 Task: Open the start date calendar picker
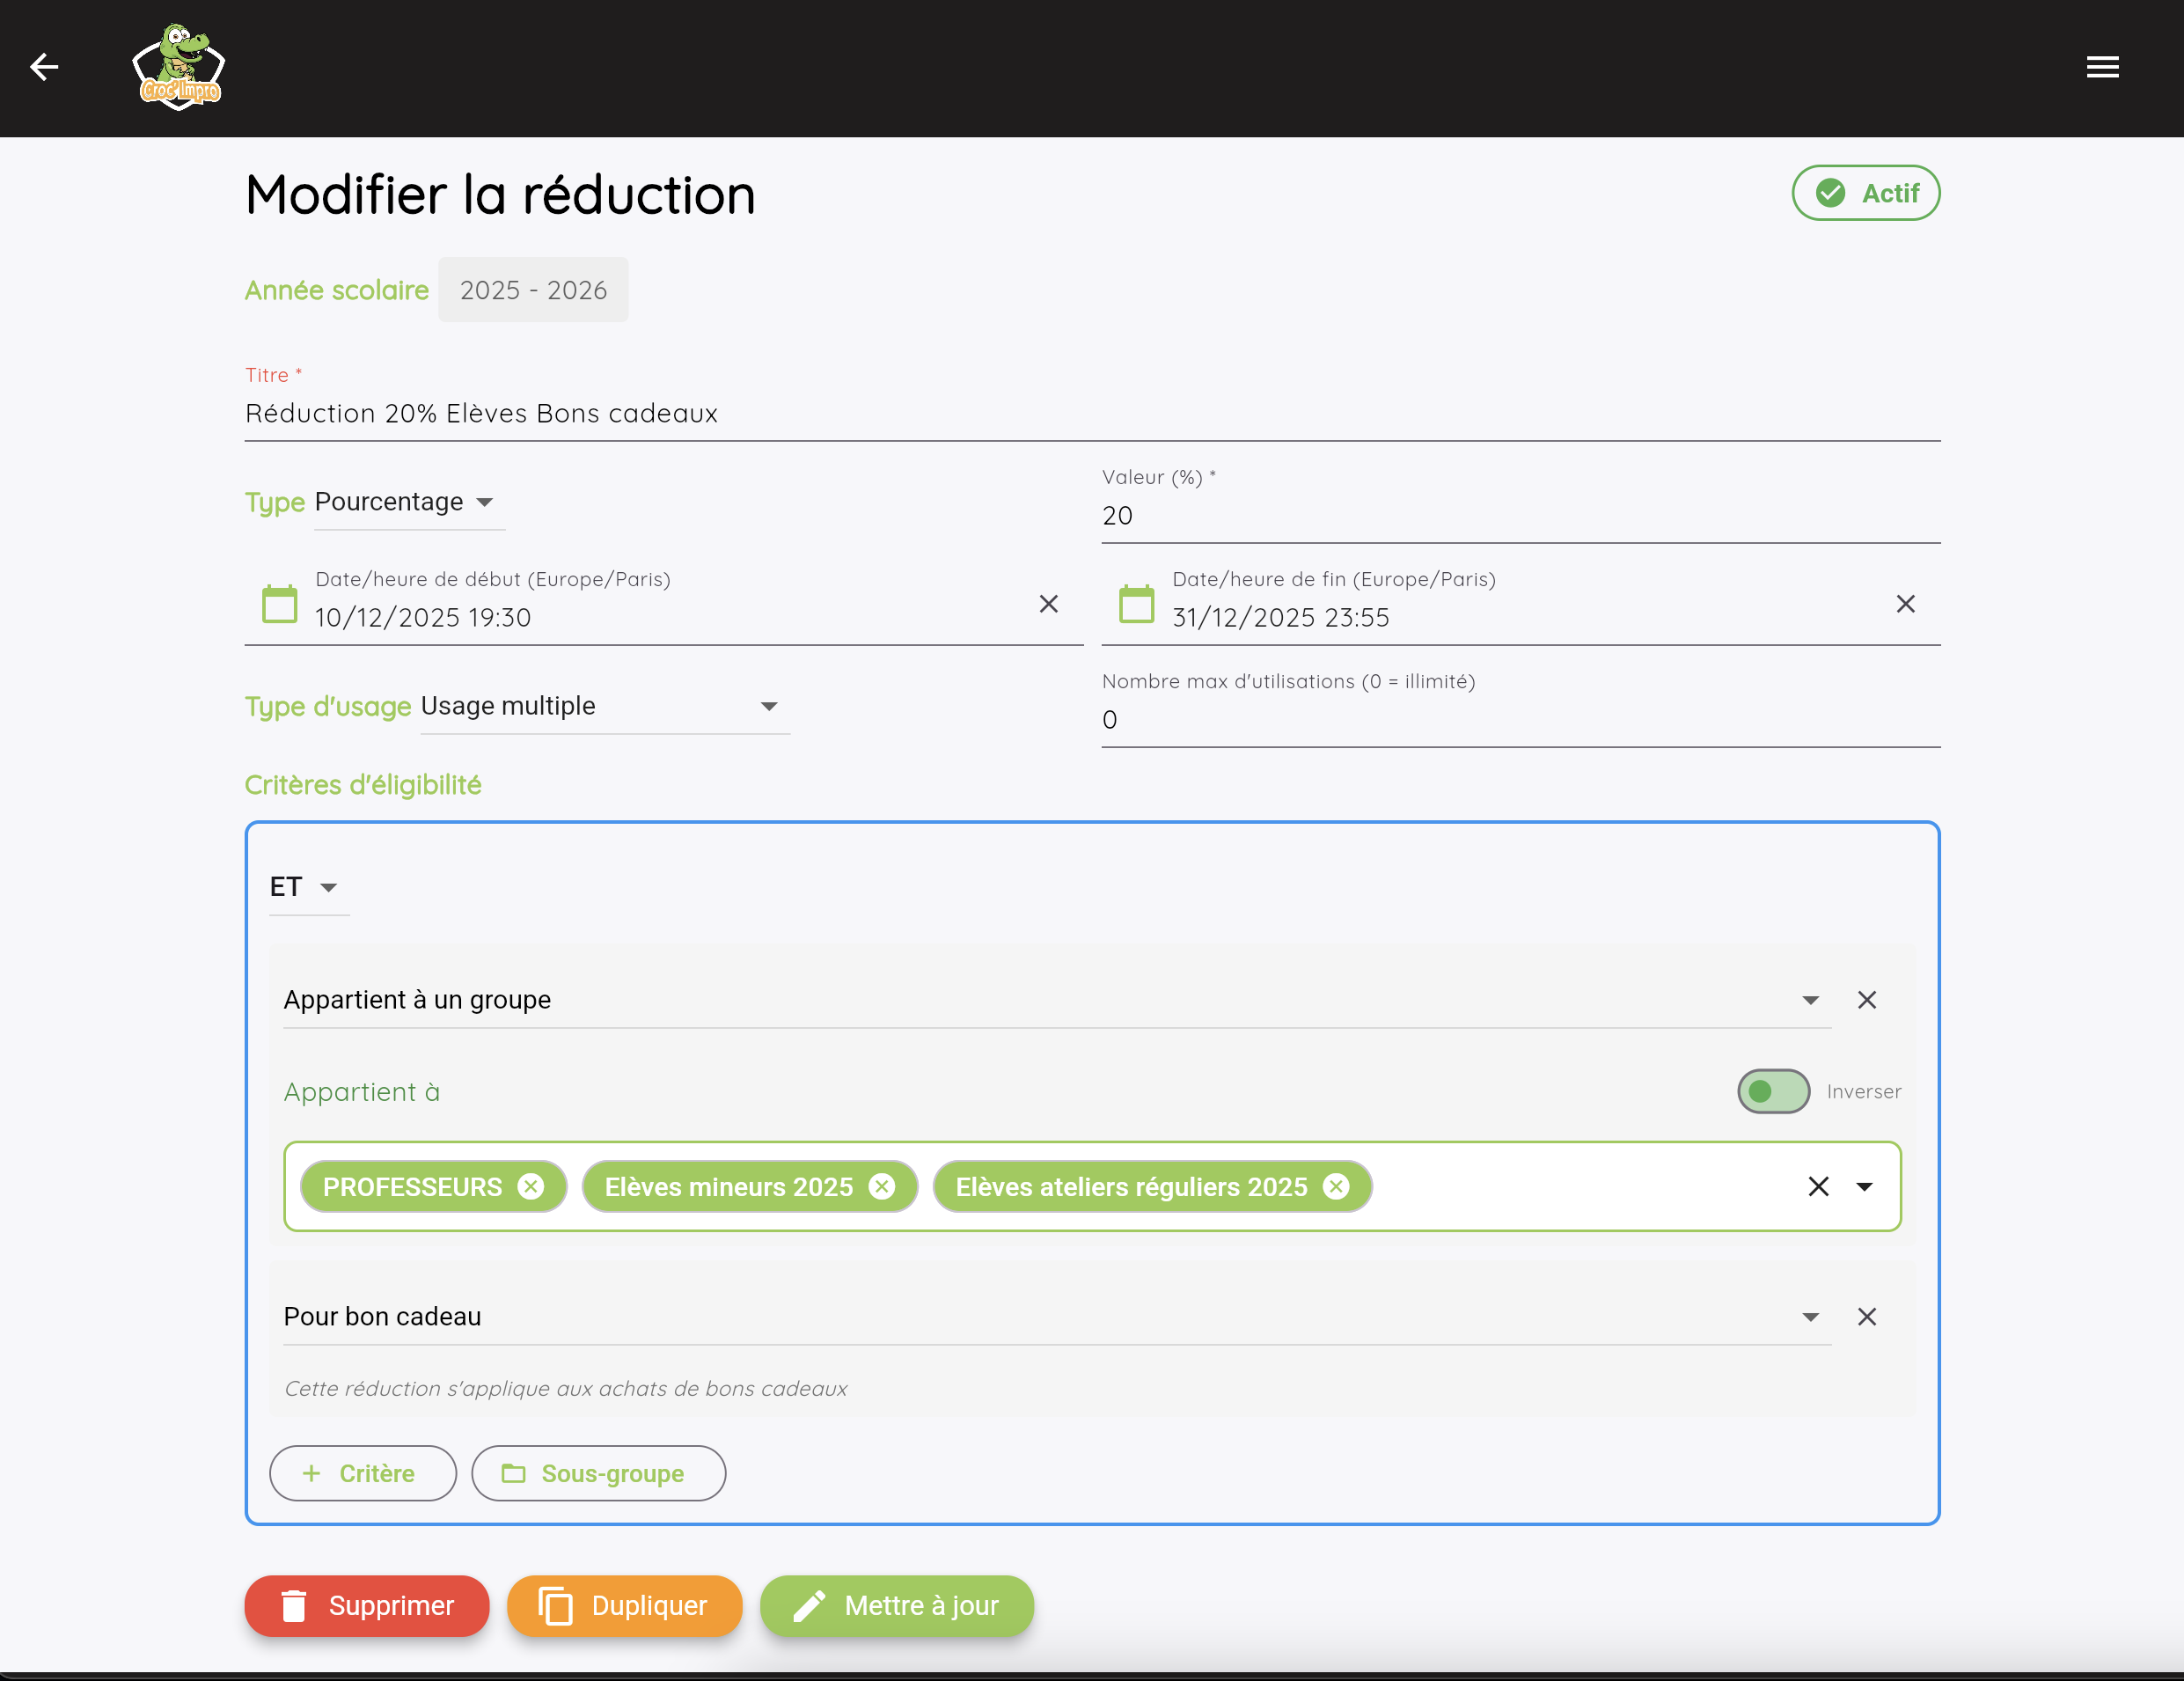pos(280,604)
